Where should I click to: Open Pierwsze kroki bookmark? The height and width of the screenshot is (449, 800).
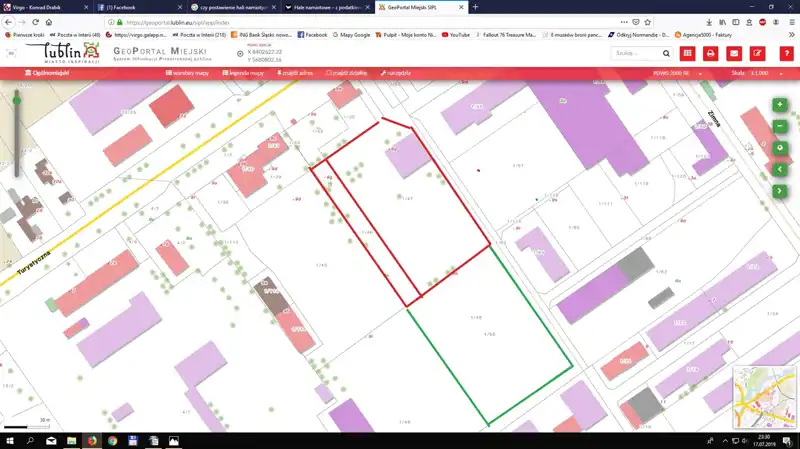point(24,35)
